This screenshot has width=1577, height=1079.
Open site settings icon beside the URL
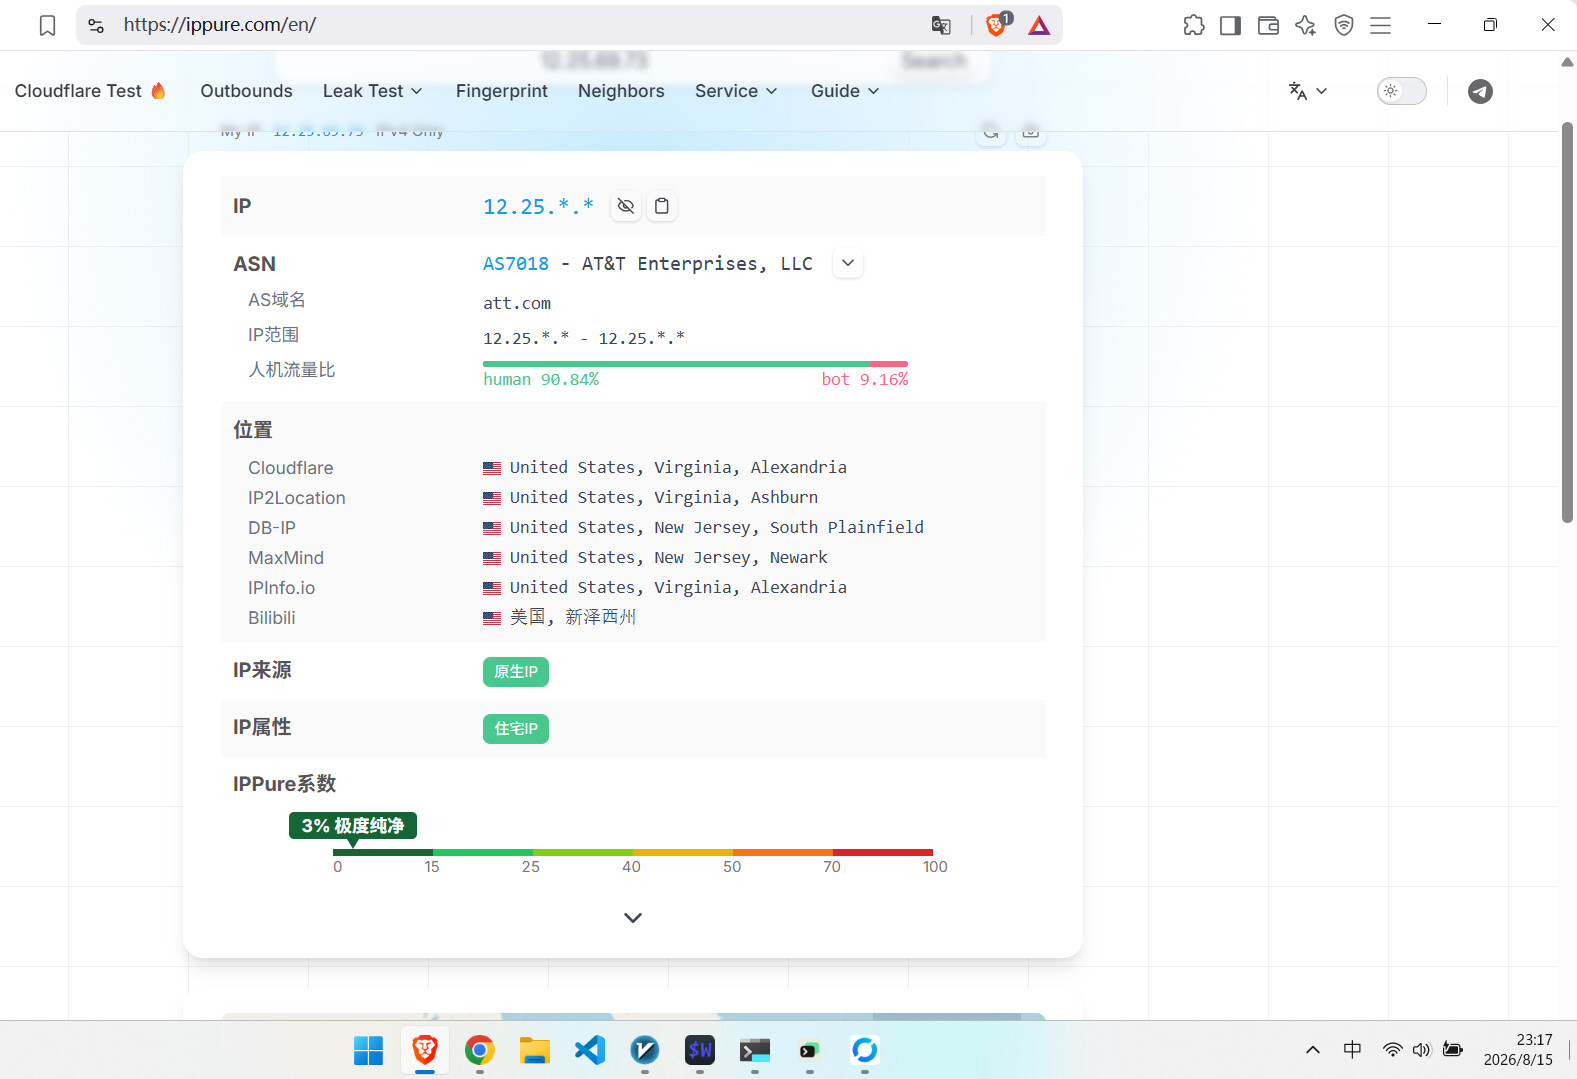coord(96,25)
